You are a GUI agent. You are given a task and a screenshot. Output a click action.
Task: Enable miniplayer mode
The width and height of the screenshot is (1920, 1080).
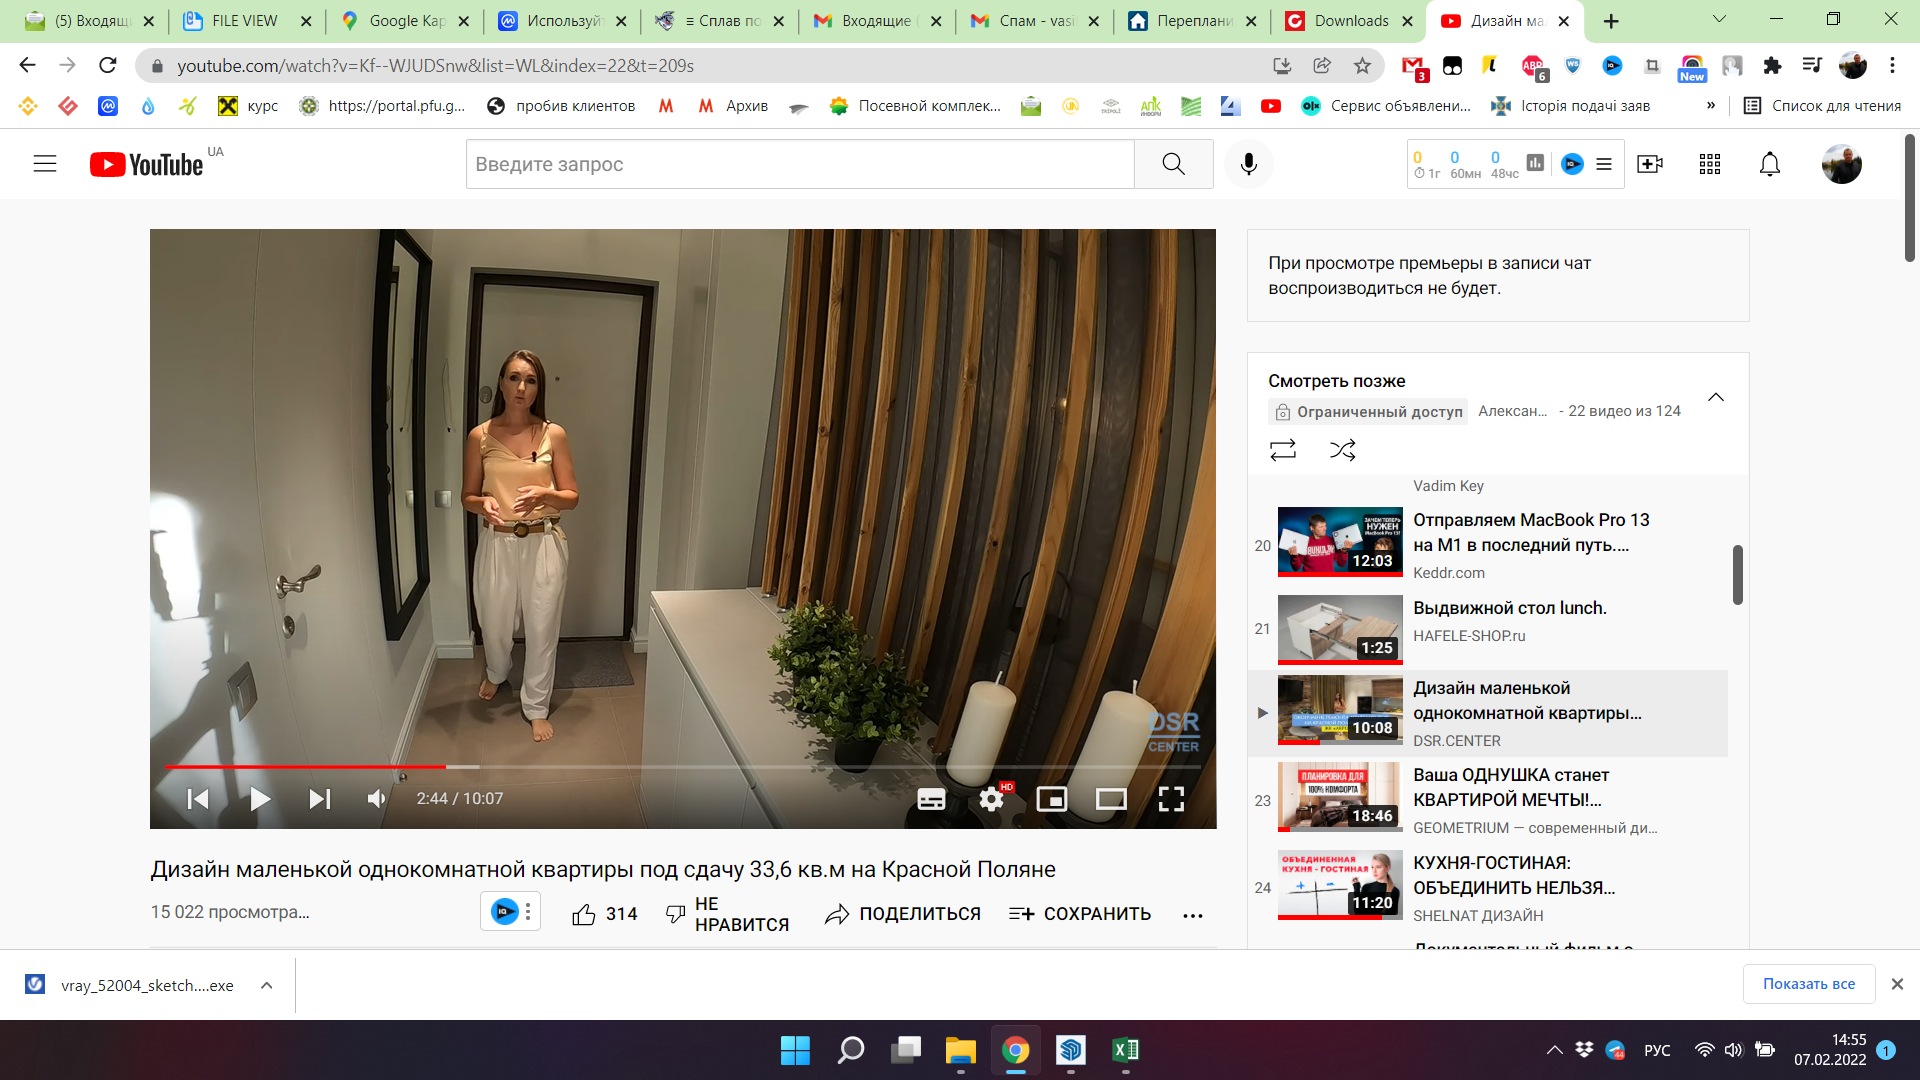[x=1052, y=799]
